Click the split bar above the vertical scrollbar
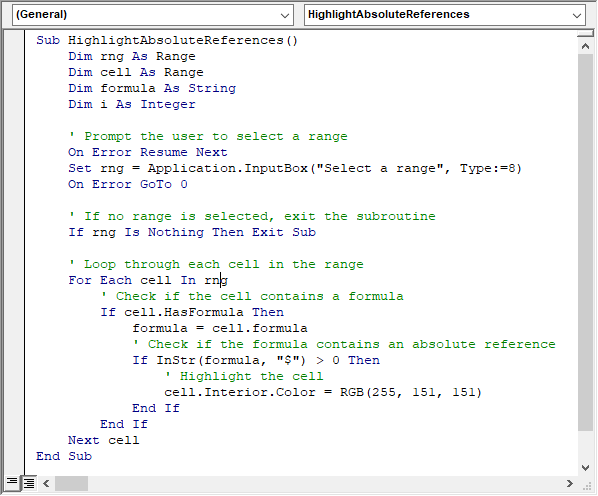 (x=585, y=35)
